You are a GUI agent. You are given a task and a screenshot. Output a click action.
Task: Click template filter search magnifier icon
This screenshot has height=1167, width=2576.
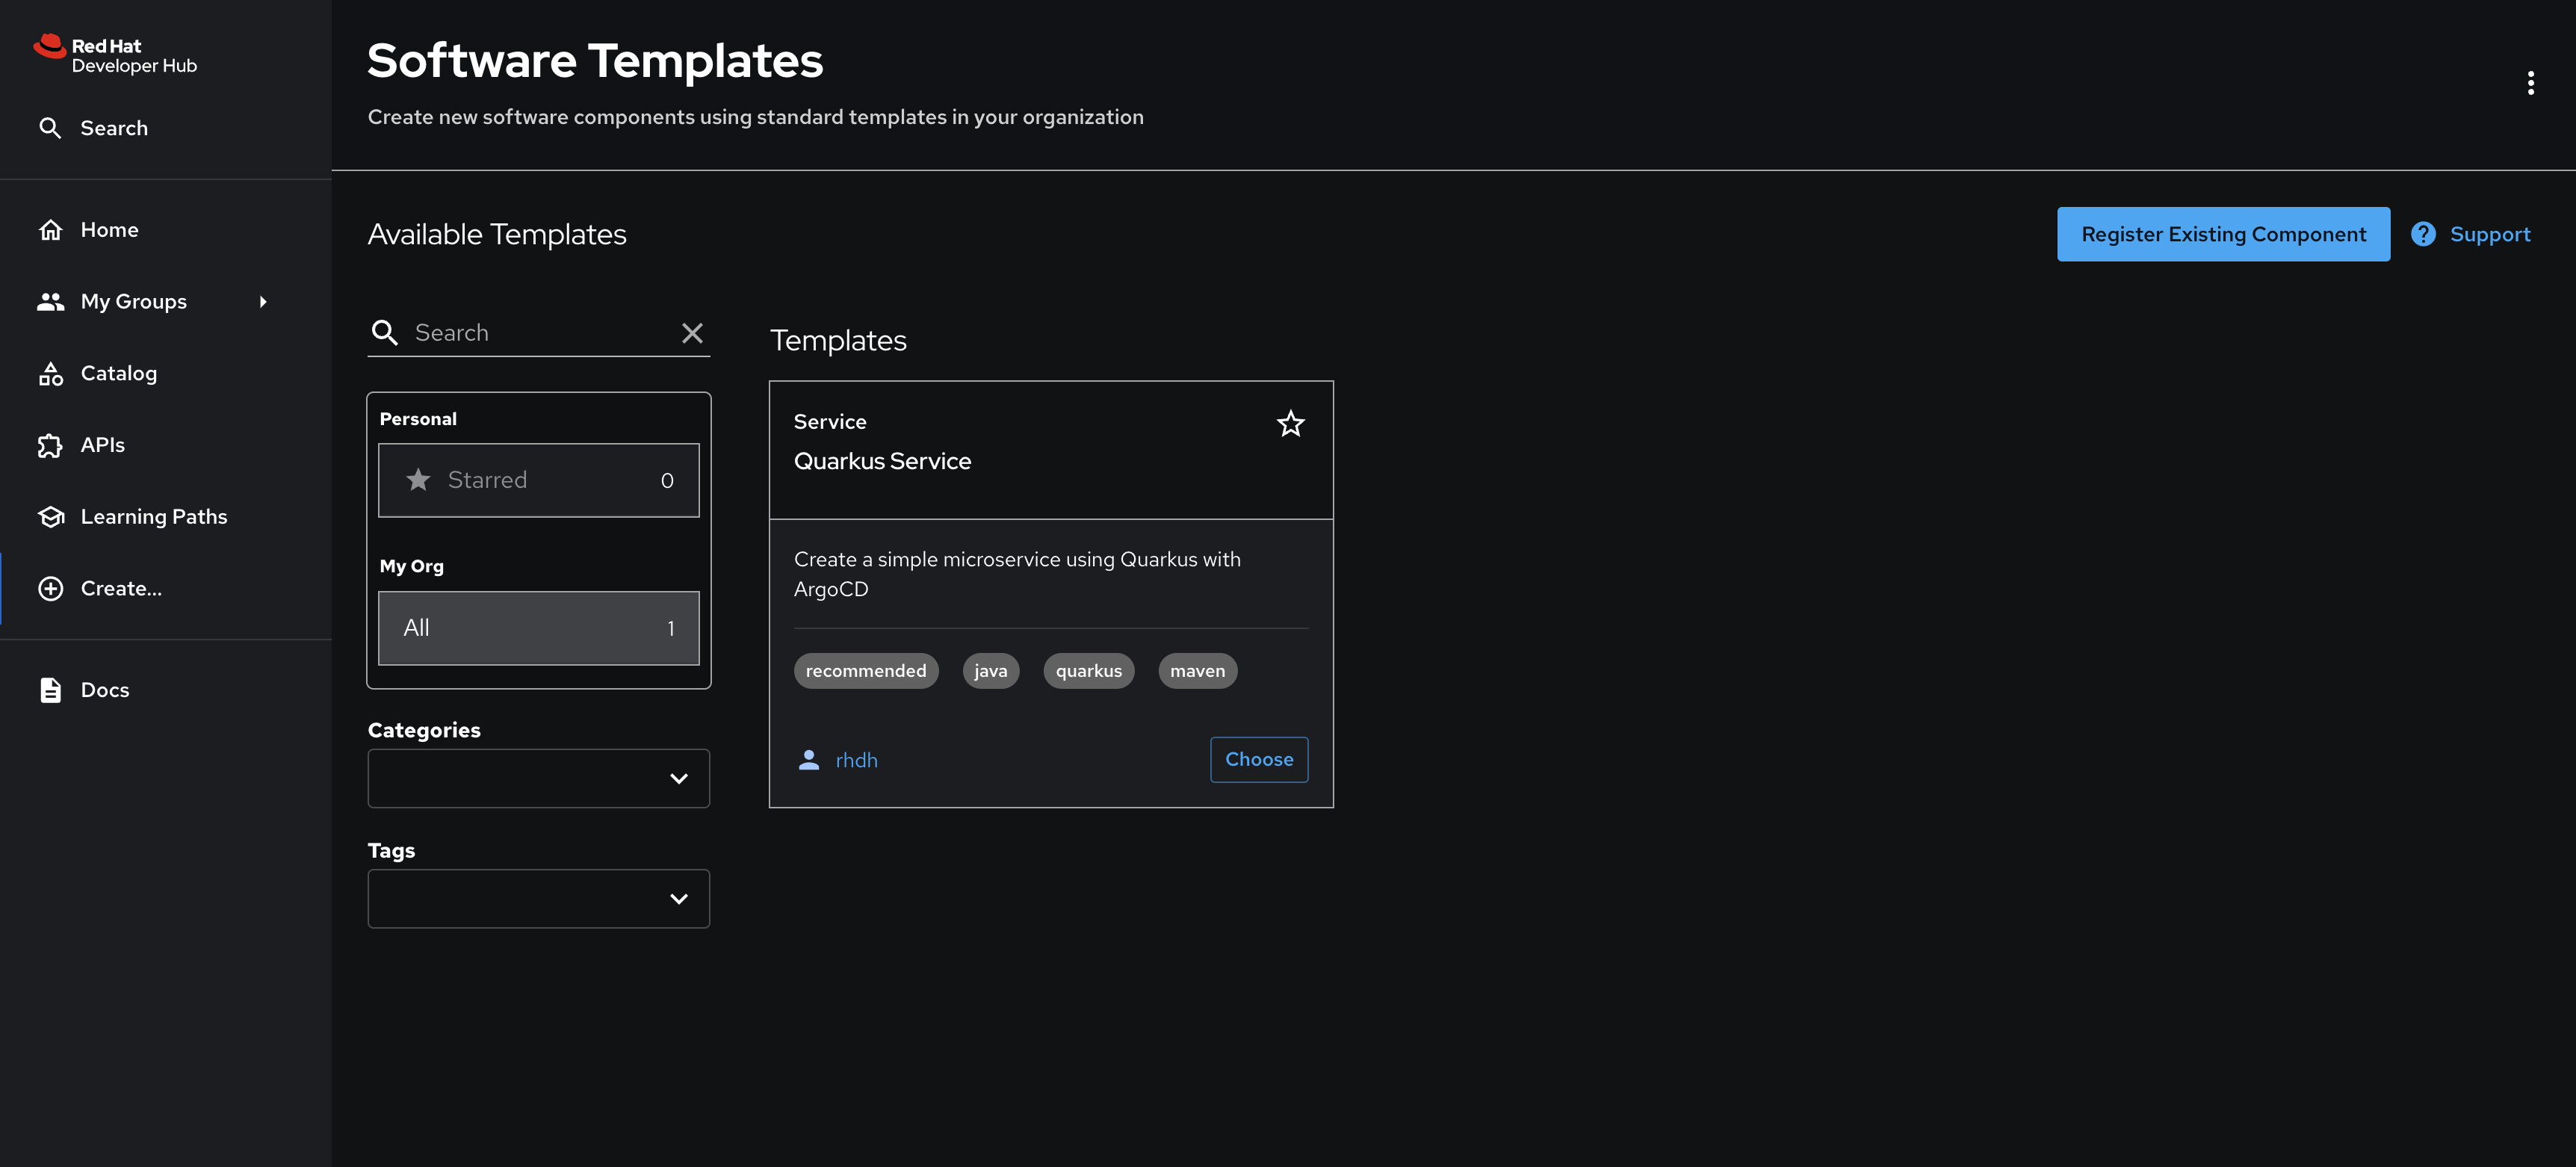click(x=385, y=333)
